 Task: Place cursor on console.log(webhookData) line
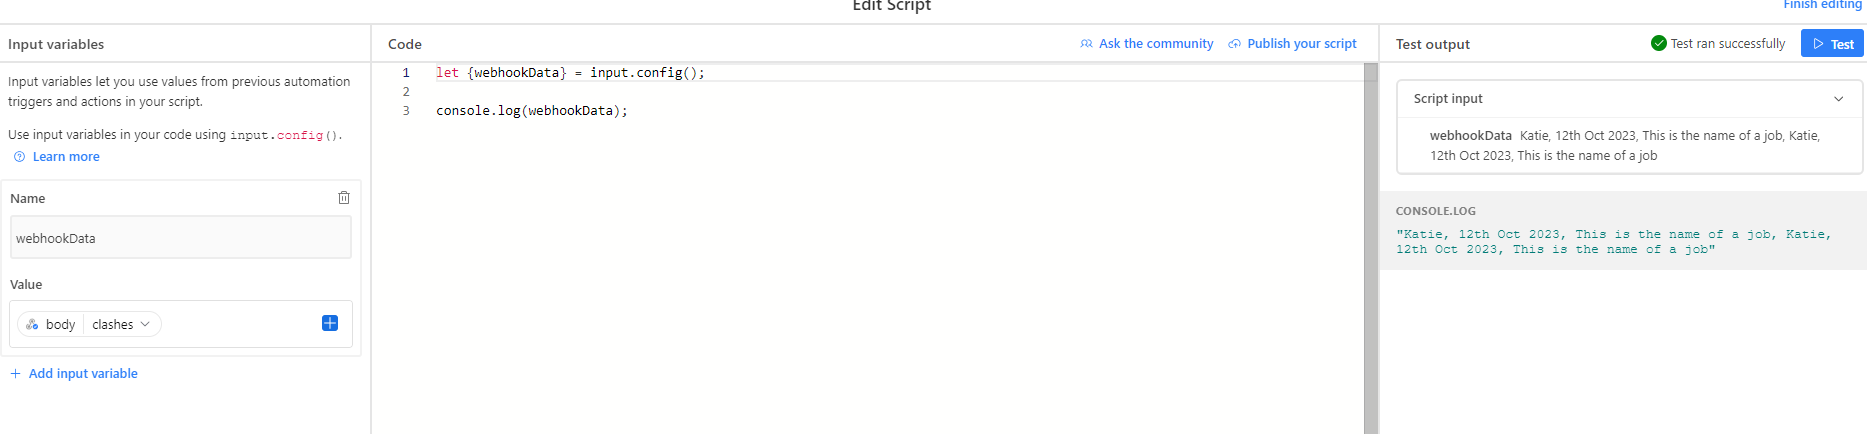pos(532,111)
